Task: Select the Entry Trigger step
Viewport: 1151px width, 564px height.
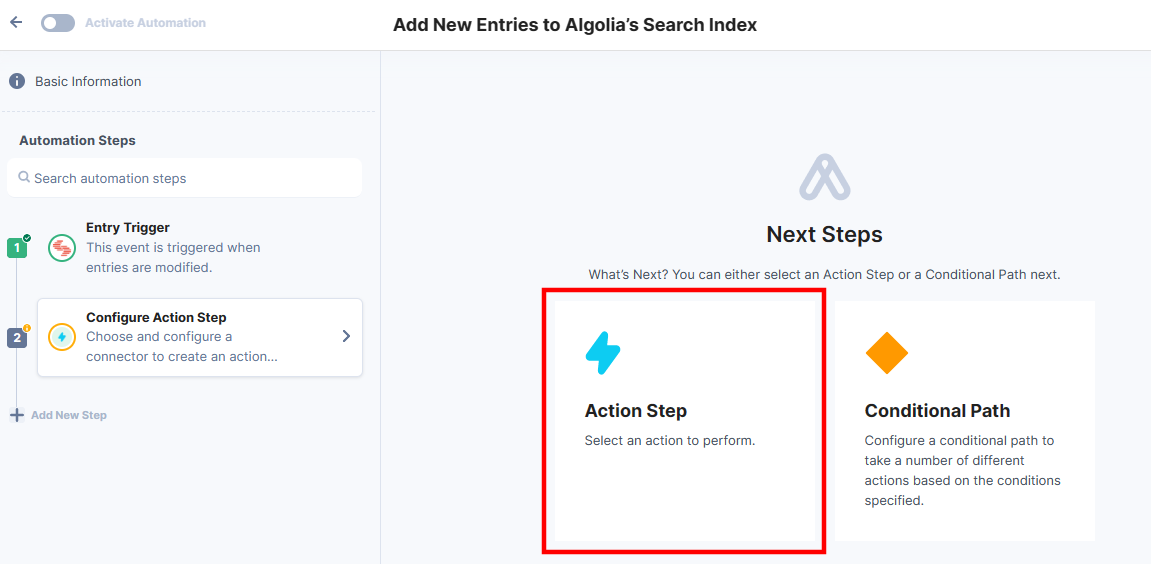Action: click(x=173, y=247)
